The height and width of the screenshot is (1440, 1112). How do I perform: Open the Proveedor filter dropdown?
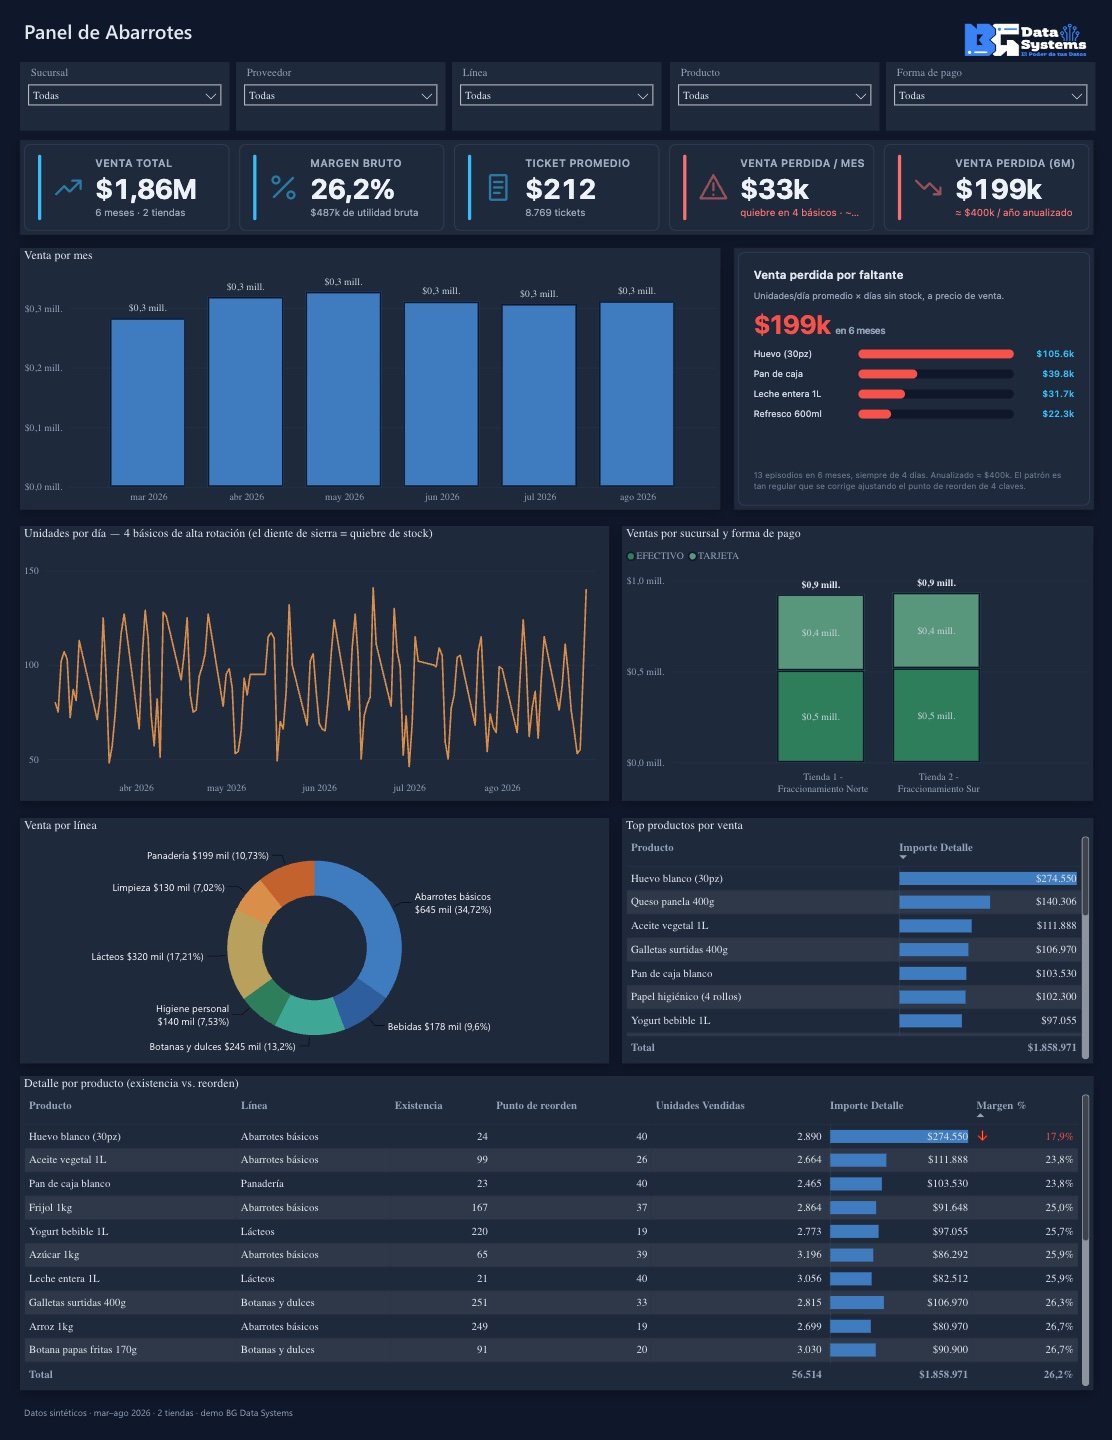(340, 95)
